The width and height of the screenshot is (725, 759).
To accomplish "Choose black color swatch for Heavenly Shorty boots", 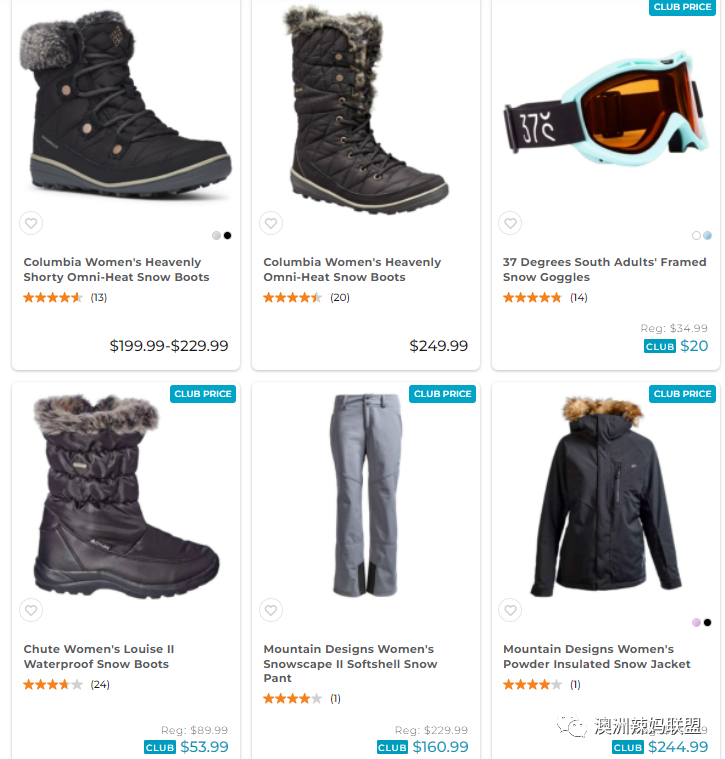I will click(227, 235).
